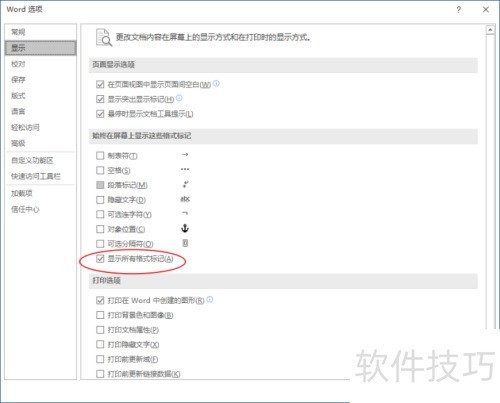This screenshot has width=500, height=403.
Task: Click the object anchor symbol
Action: [x=185, y=228]
